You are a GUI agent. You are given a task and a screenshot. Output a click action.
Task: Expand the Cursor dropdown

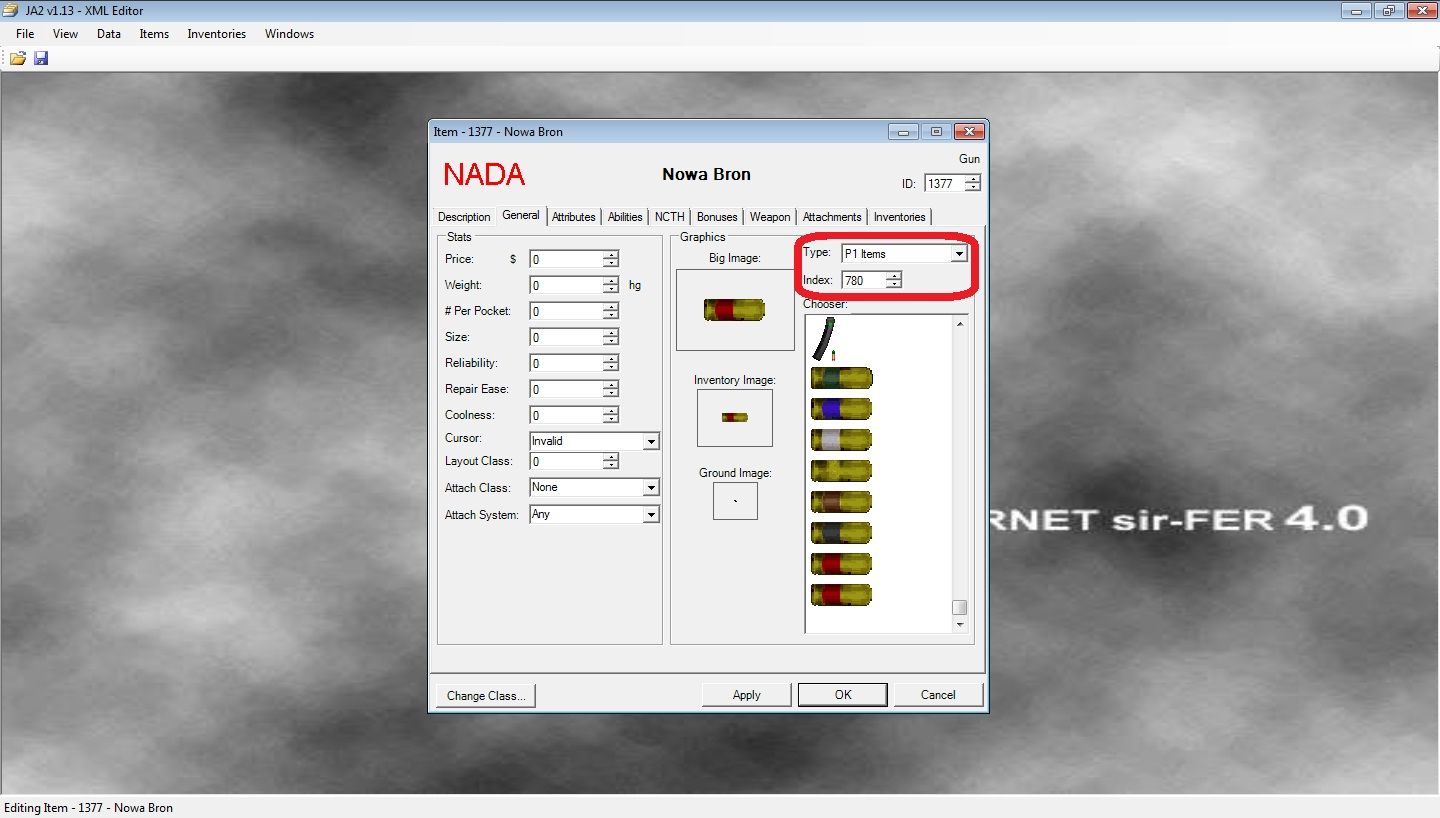651,441
